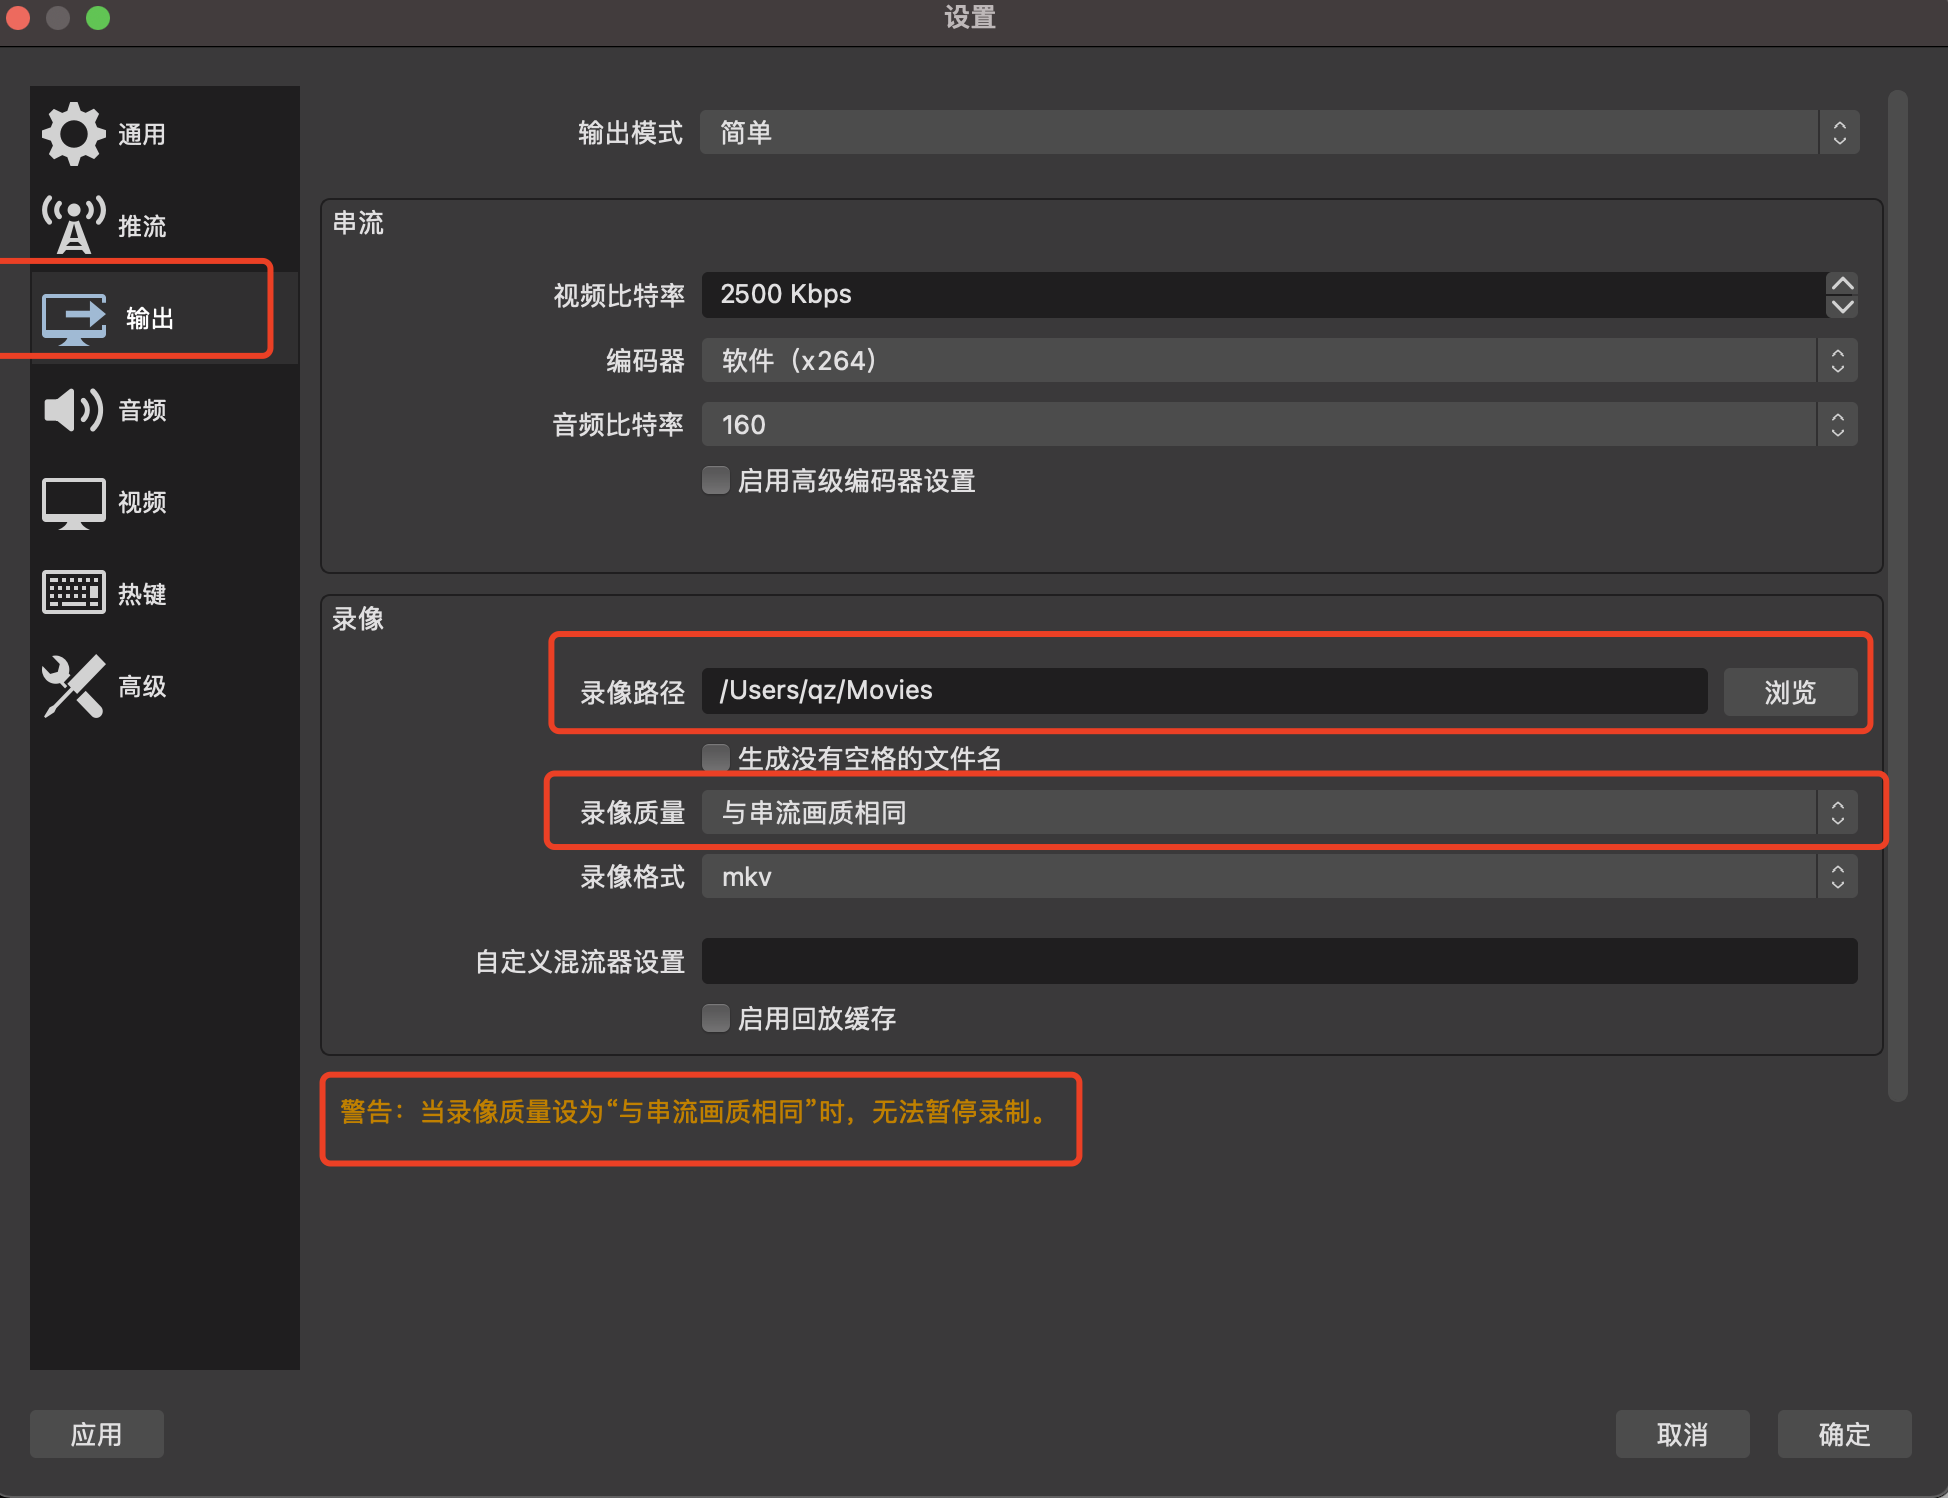Select the Stream antenna icon
1948x1498 pixels.
(74, 225)
